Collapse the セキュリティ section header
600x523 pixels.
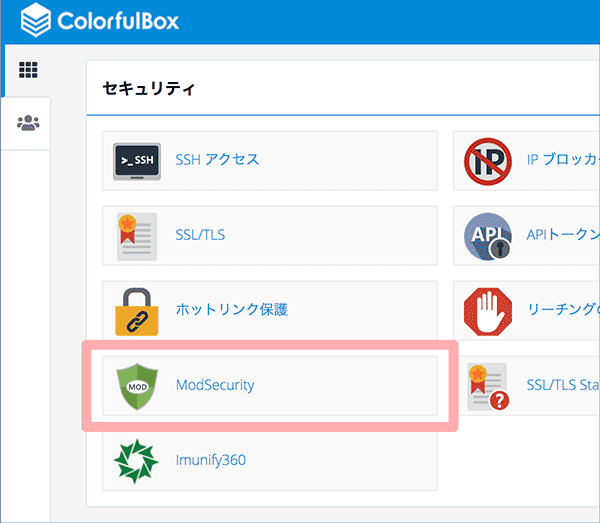(x=149, y=89)
